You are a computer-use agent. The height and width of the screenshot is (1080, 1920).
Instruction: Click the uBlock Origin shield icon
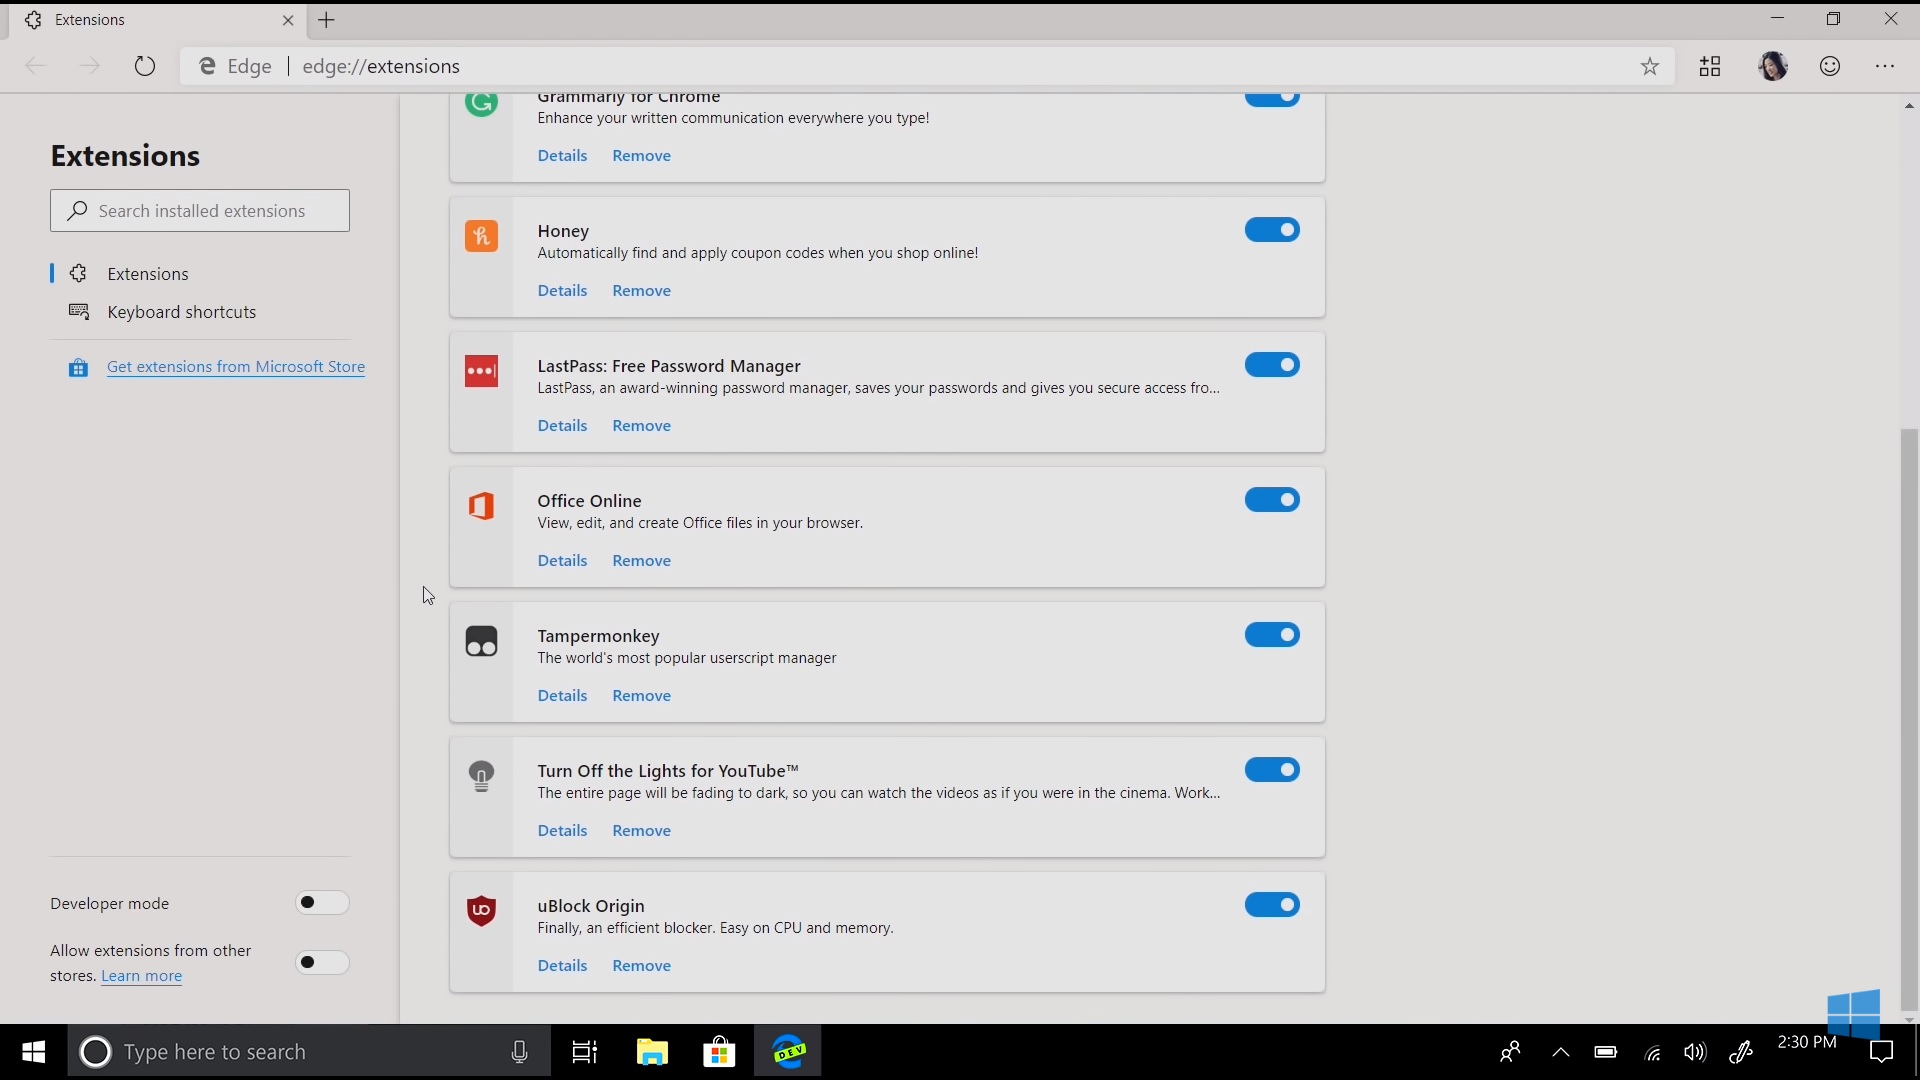pyautogui.click(x=481, y=910)
